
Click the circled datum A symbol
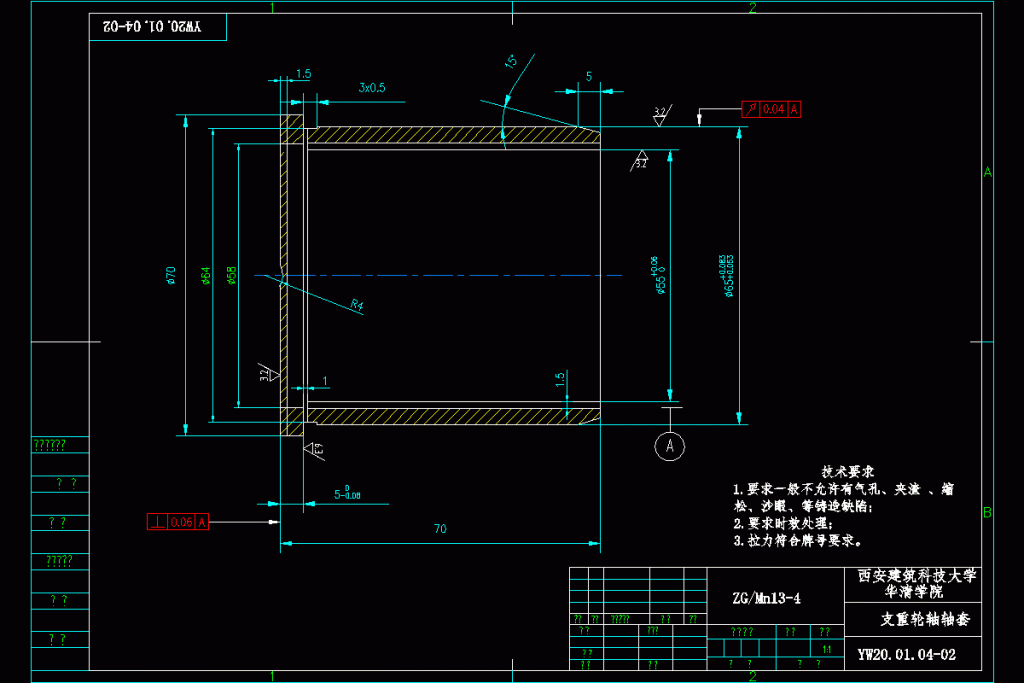tap(669, 446)
